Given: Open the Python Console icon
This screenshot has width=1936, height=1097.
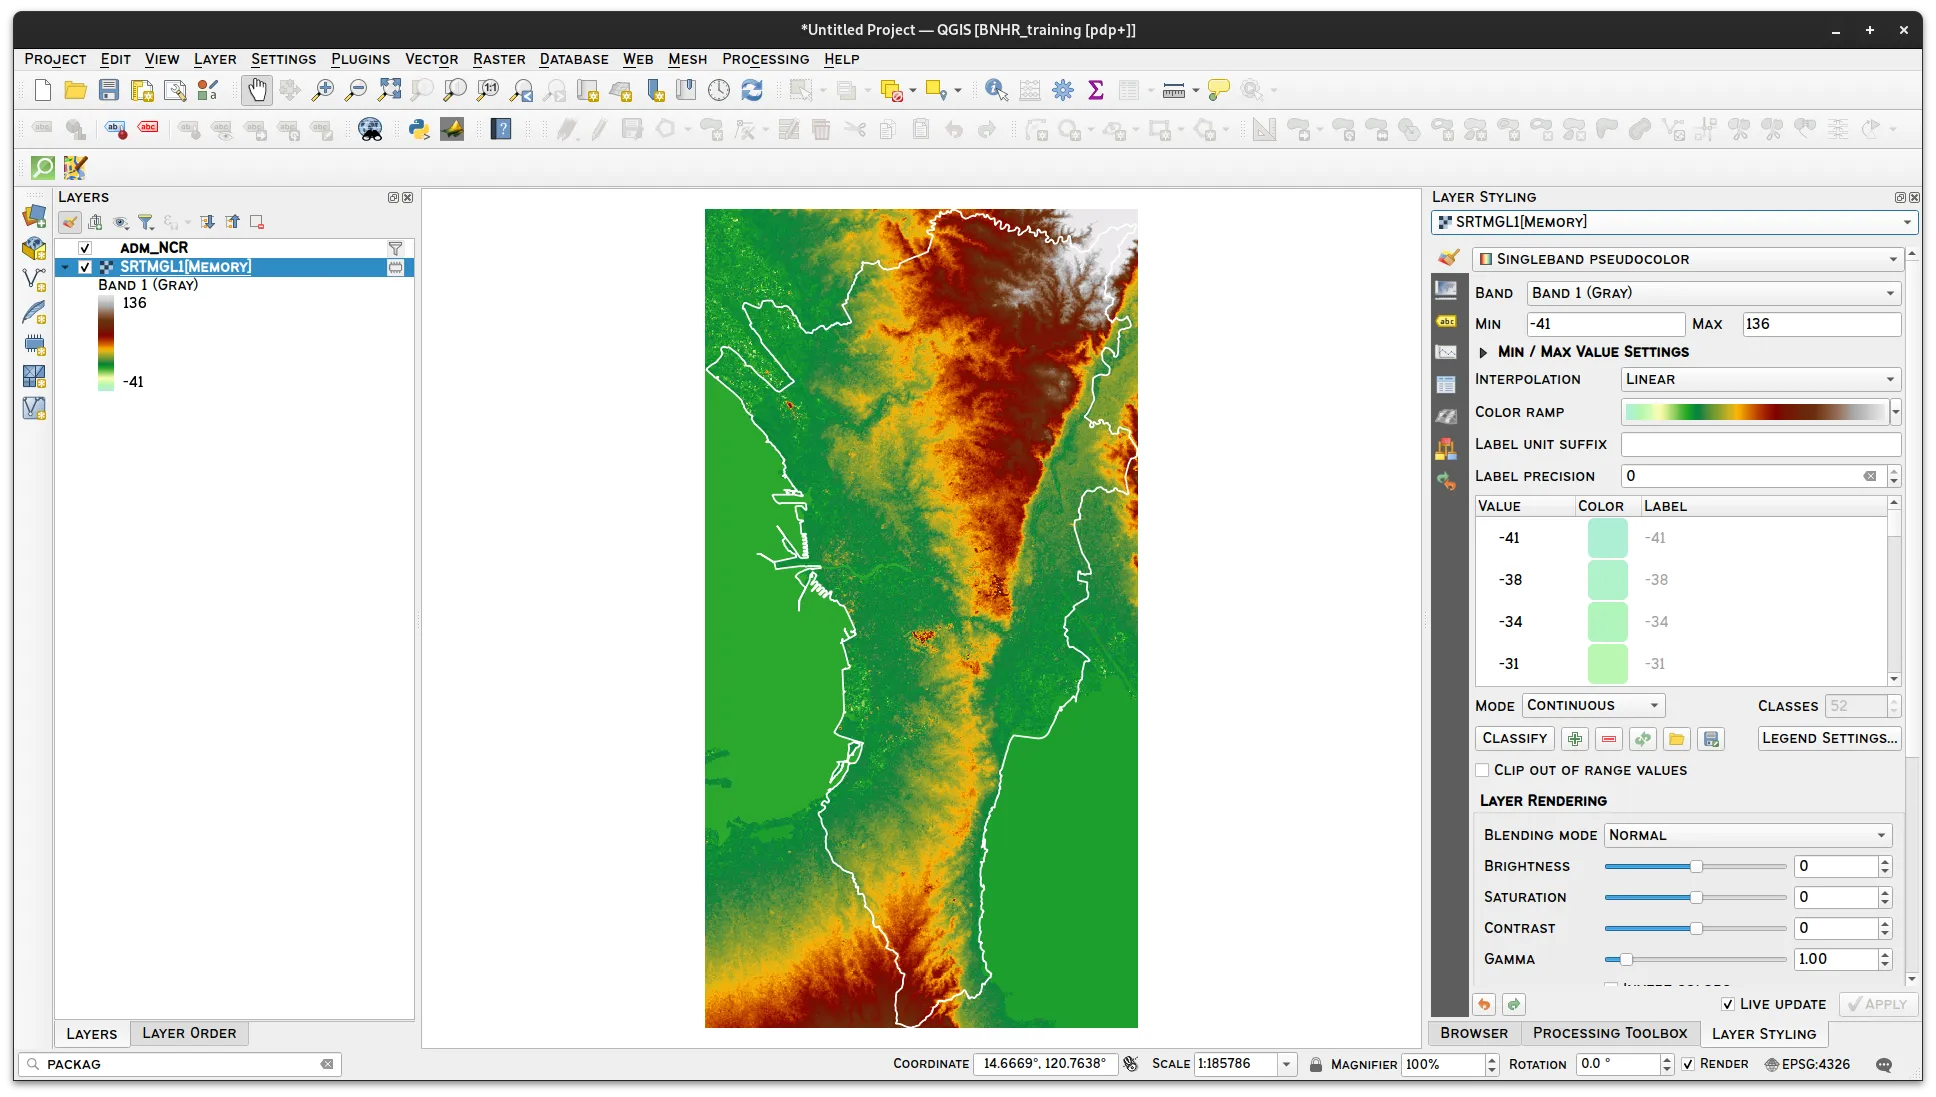Looking at the screenshot, I should tap(418, 129).
